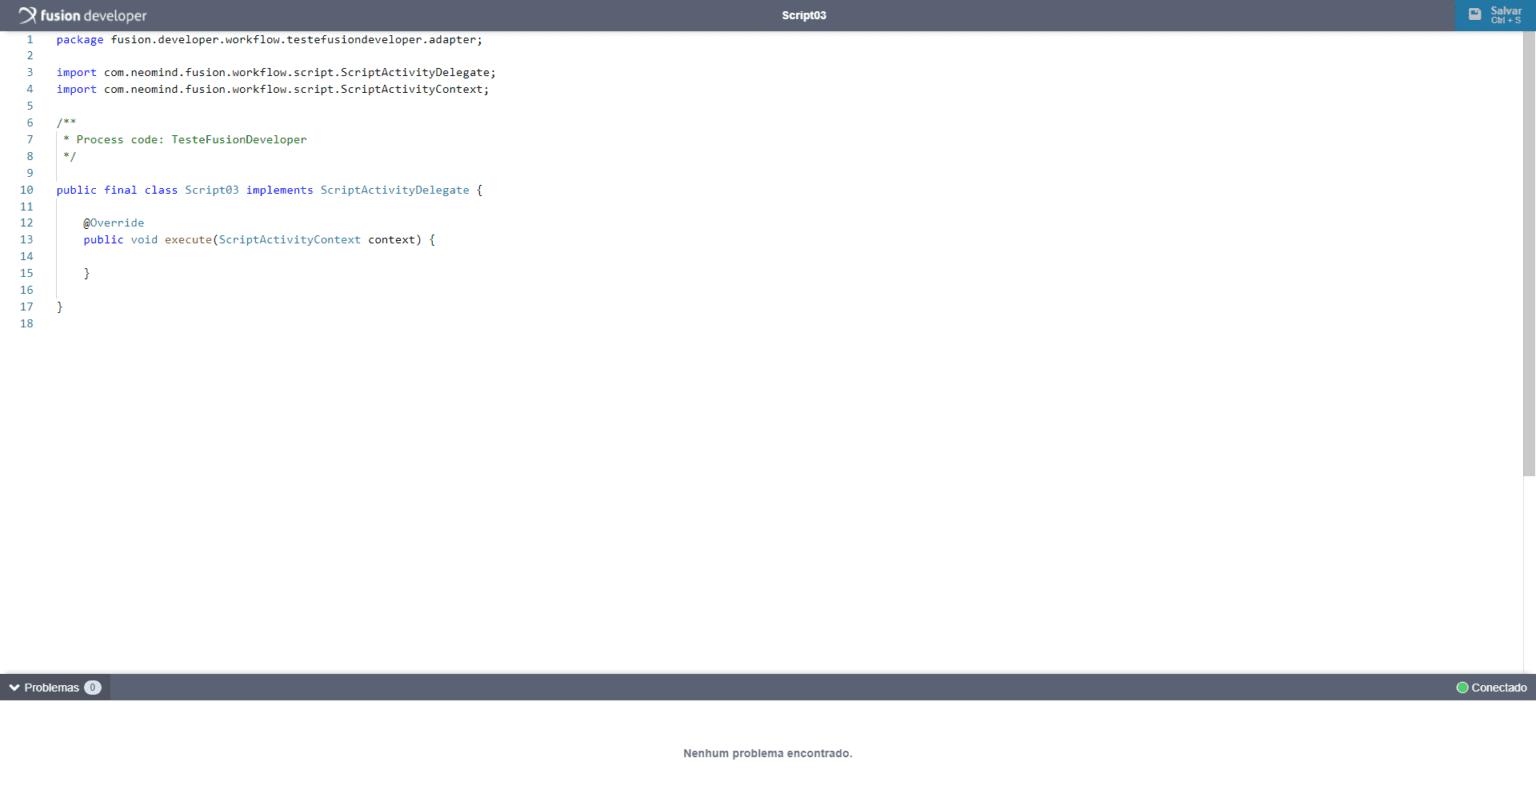Open the Problemas tab
The width and height of the screenshot is (1536, 806).
(51, 688)
